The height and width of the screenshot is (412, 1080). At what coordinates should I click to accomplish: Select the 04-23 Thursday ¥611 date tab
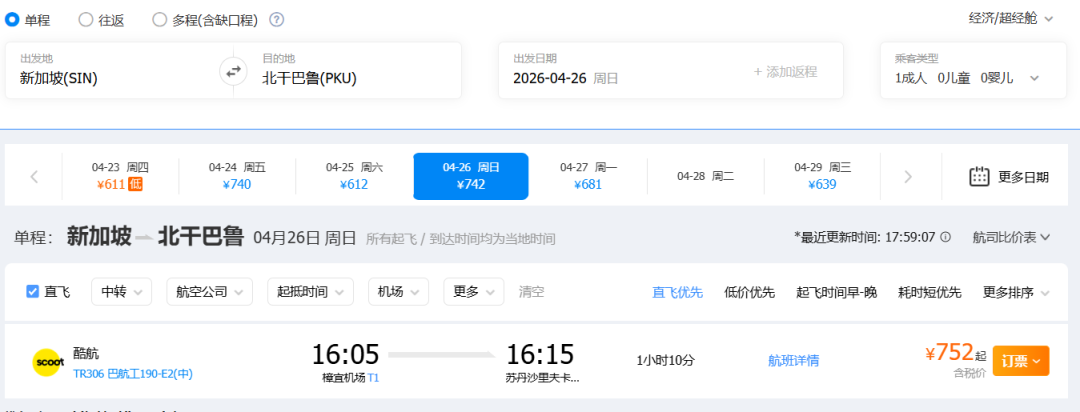[x=120, y=176]
